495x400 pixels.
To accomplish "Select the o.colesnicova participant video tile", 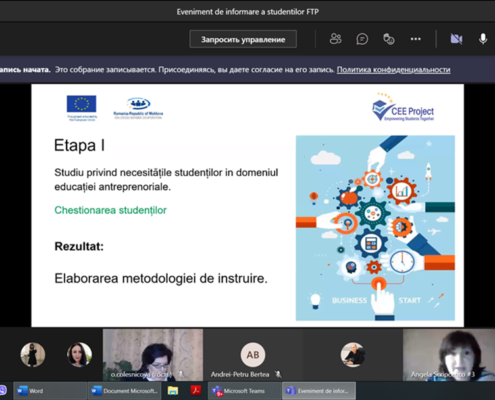I will 153,355.
